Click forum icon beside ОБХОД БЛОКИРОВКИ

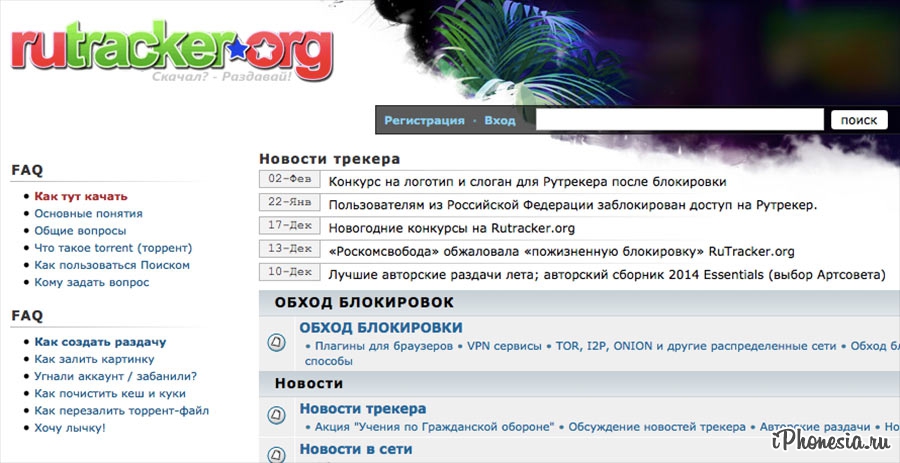[277, 343]
